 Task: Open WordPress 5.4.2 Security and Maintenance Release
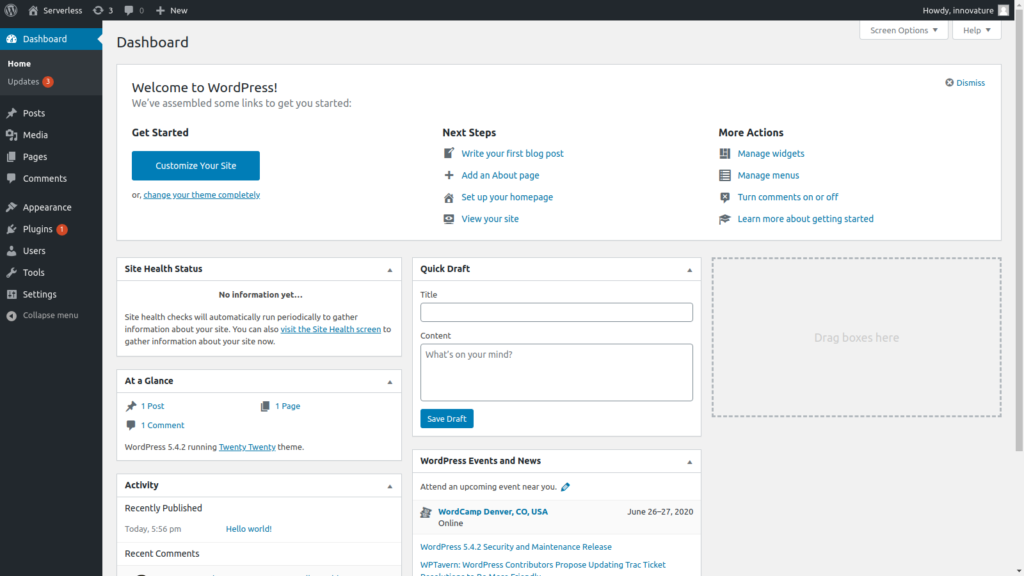click(516, 547)
